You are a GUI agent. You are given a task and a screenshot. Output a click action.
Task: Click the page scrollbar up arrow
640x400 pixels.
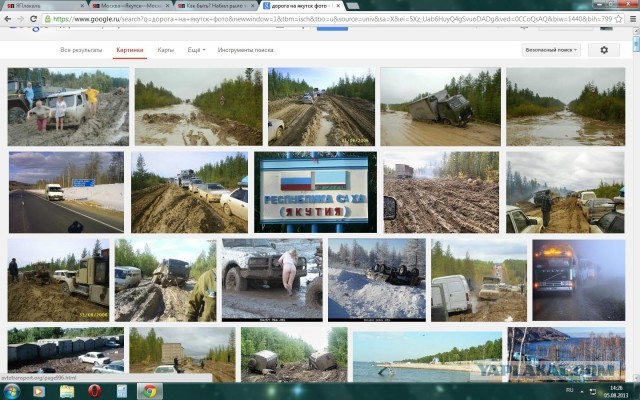pos(636,32)
